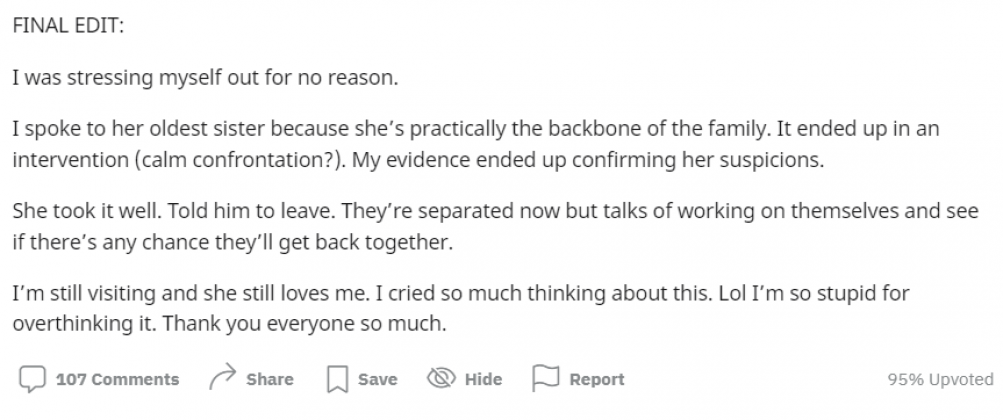Click the Thank you everyone so much sentence
1003x420 pixels.
point(304,323)
